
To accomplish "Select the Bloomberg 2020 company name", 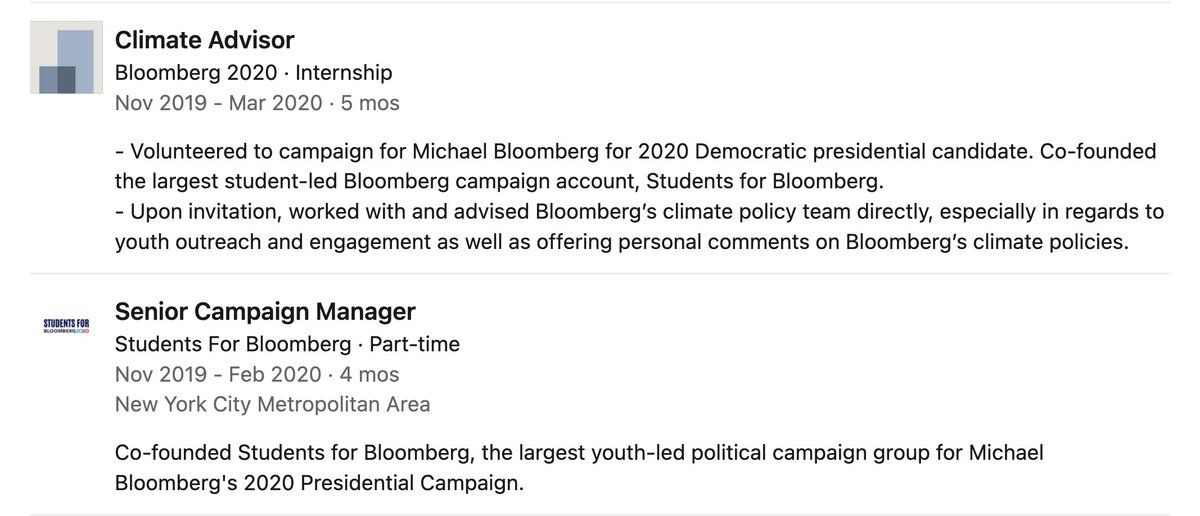I will tap(195, 73).
